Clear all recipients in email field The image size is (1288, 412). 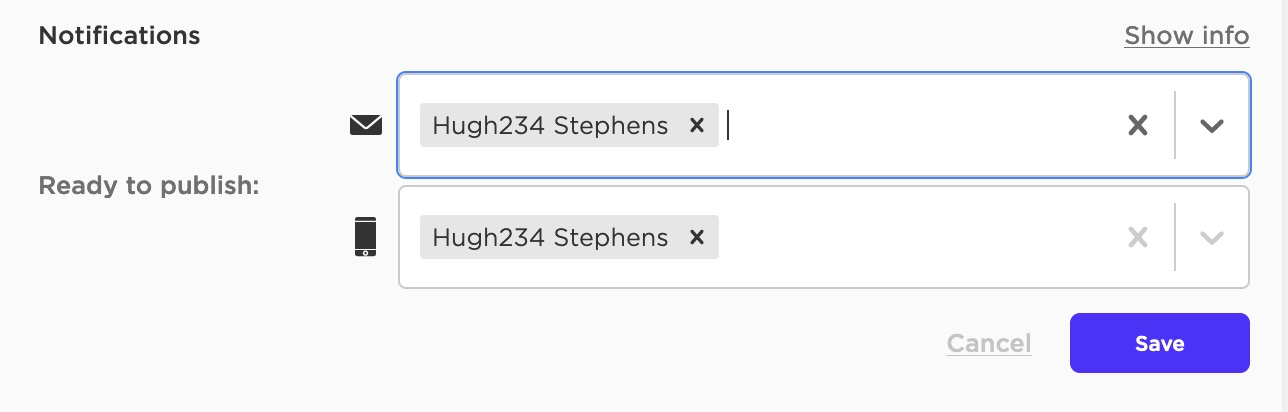click(1137, 125)
